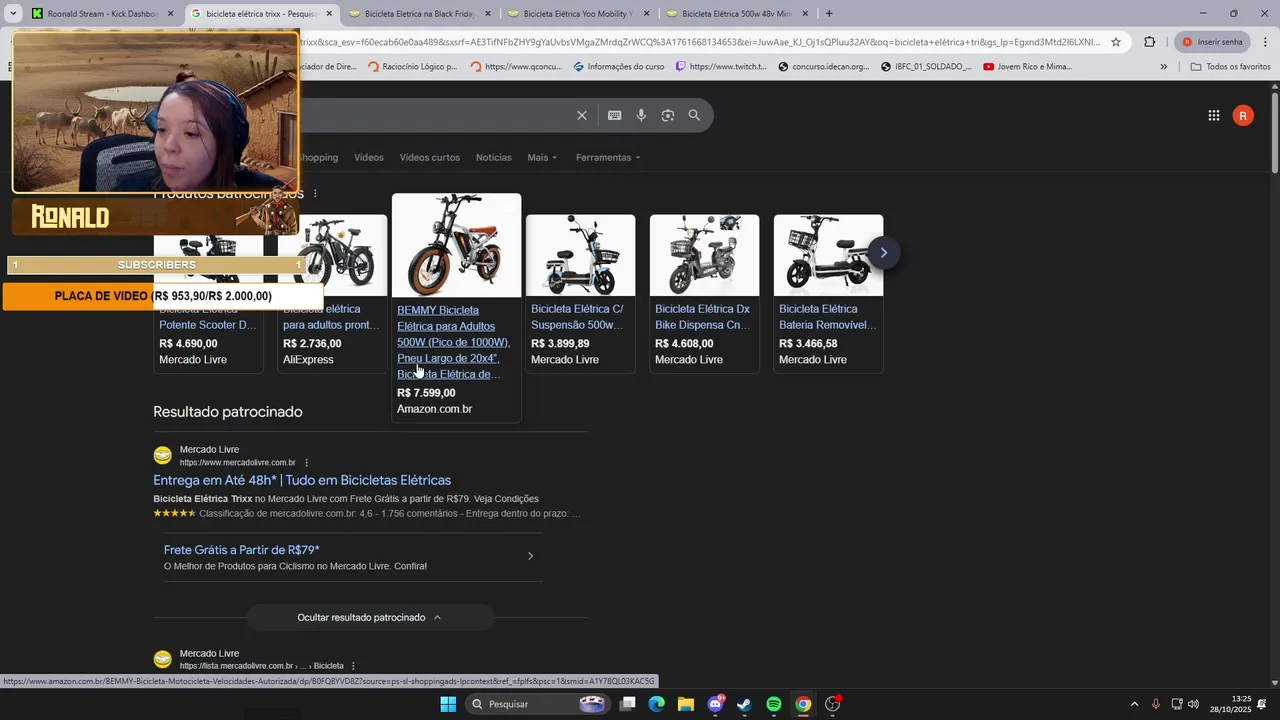
Task: Open the Jovem Rico e Mimado bookmark
Action: (x=1028, y=67)
